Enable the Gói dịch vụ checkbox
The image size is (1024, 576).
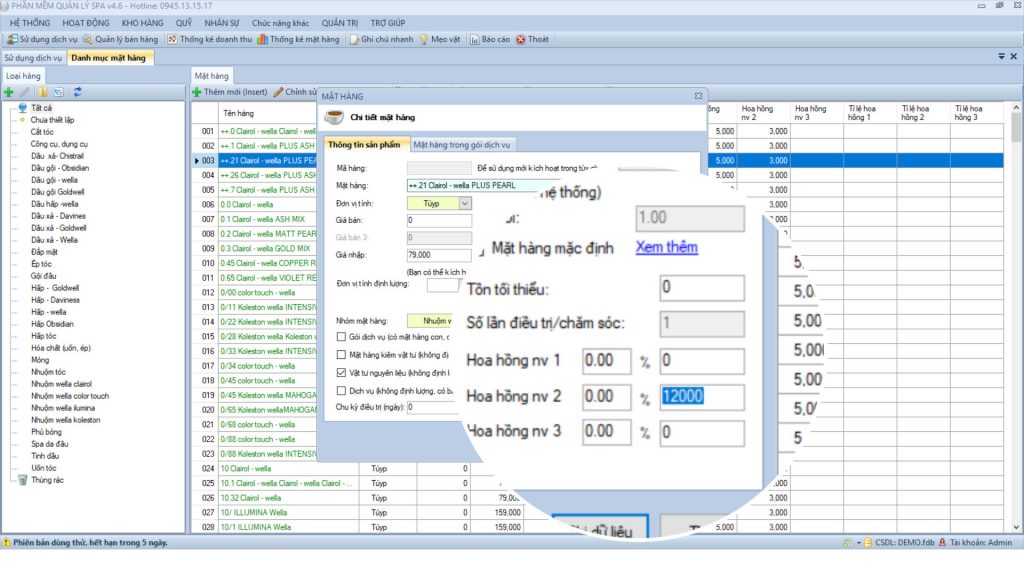click(x=342, y=337)
